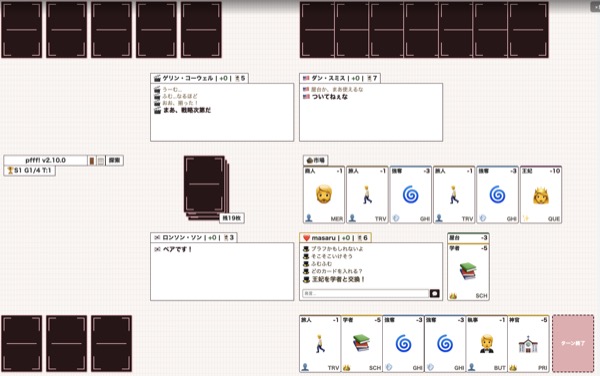Click the 探索 button near the version label
The image size is (600, 376).
[x=114, y=160]
